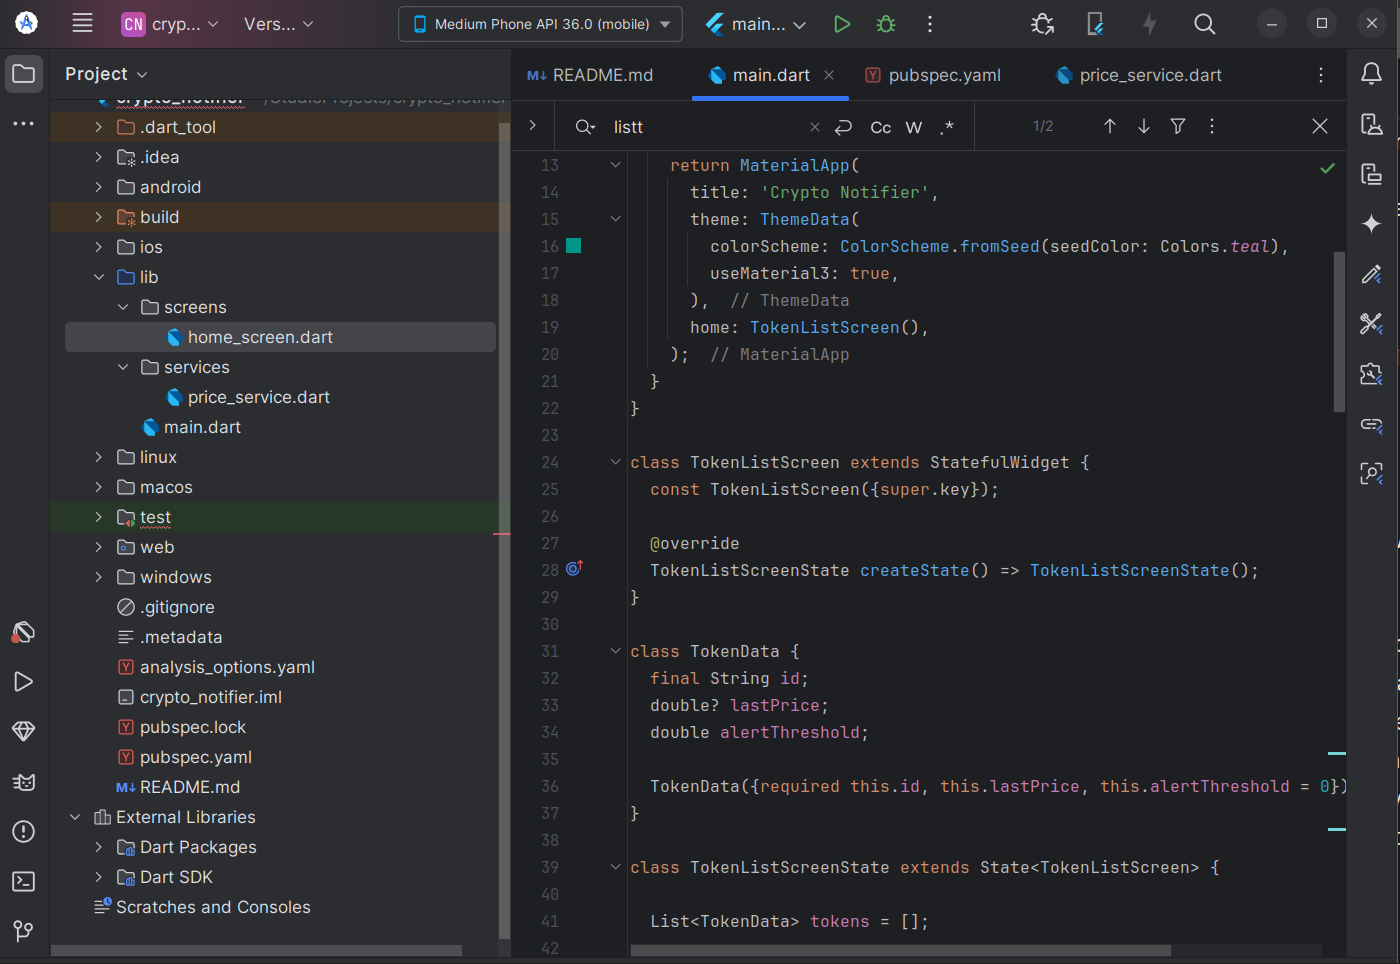
Task: Select home_screen.dart in project tree
Action: [280, 337]
